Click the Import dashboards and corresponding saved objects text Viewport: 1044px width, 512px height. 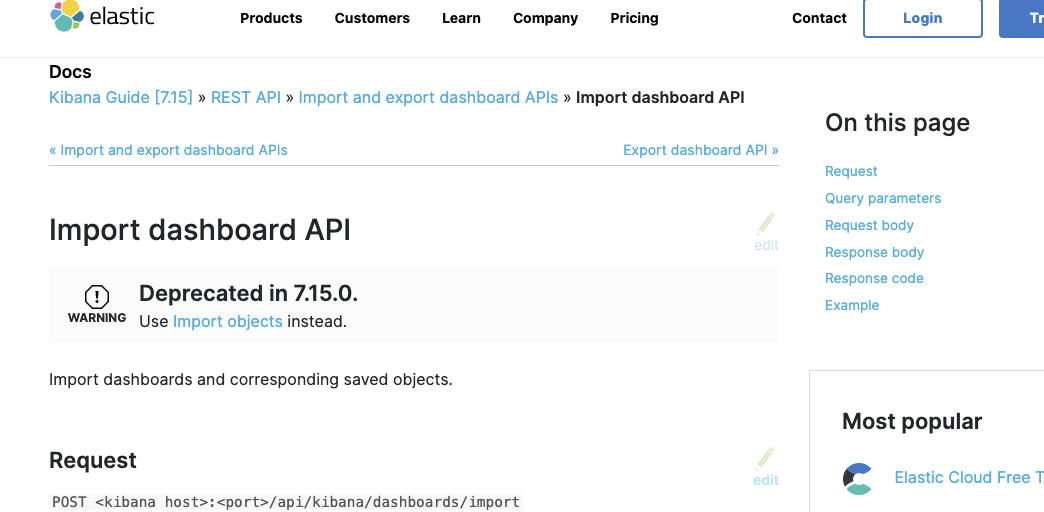(x=251, y=380)
